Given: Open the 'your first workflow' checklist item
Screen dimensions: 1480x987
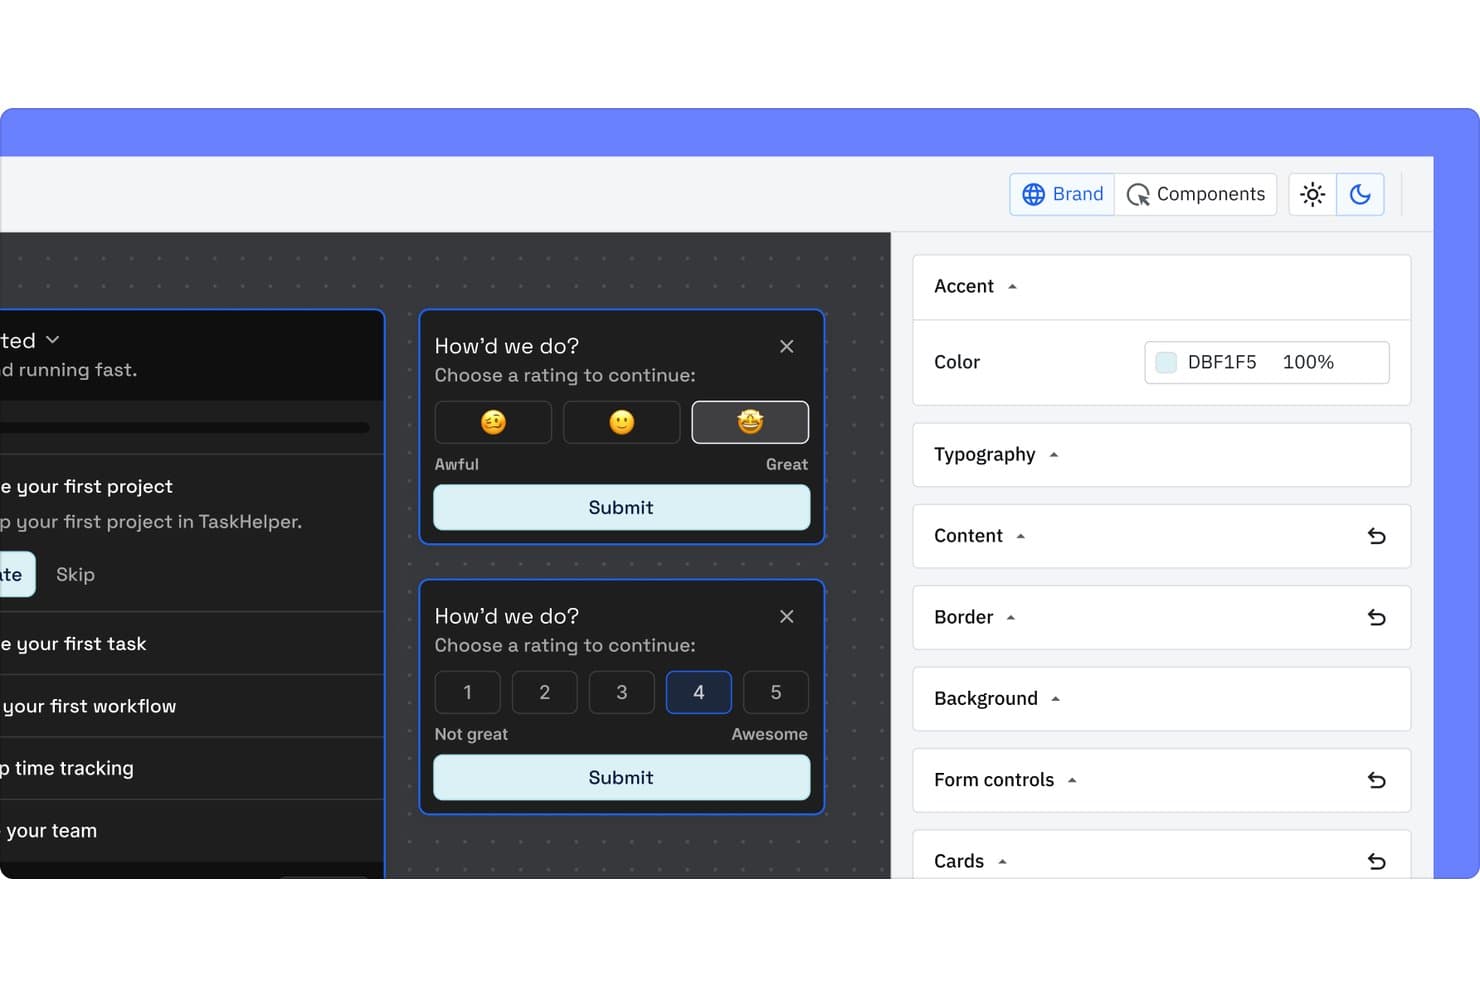Looking at the screenshot, I should click(192, 706).
